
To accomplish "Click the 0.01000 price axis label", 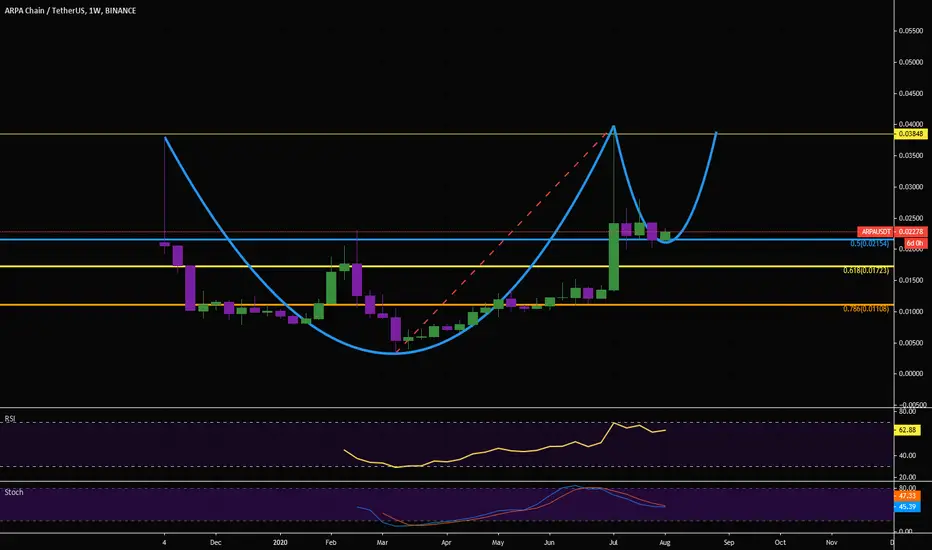I will [x=911, y=312].
